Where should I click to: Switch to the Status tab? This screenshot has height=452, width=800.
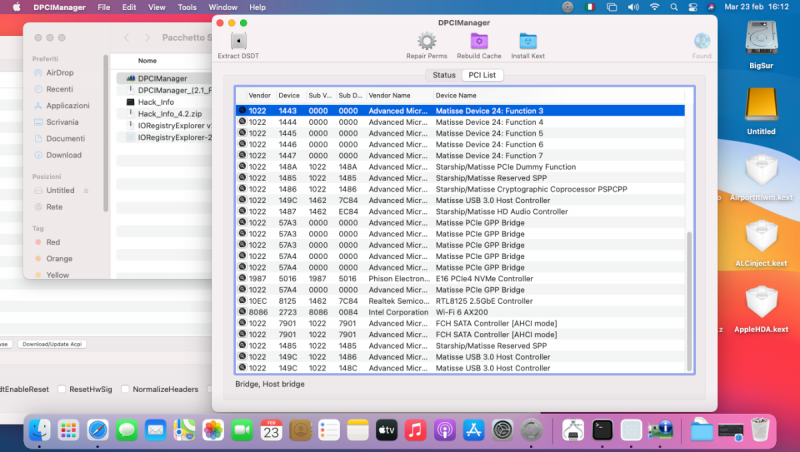[x=444, y=75]
